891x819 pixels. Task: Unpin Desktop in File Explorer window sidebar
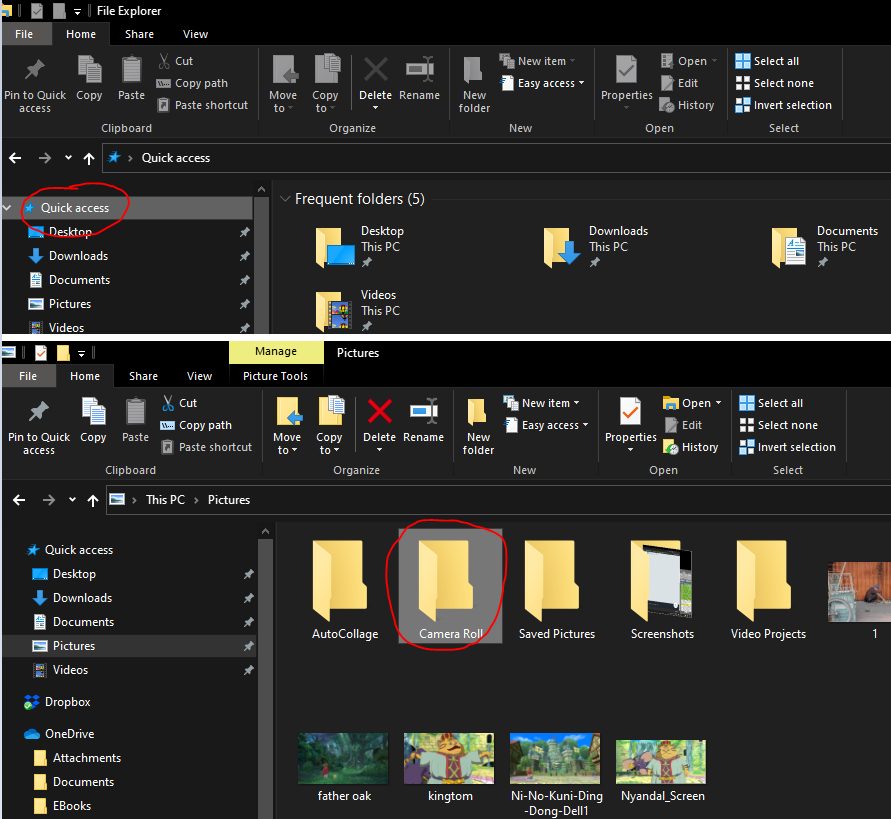click(x=244, y=232)
